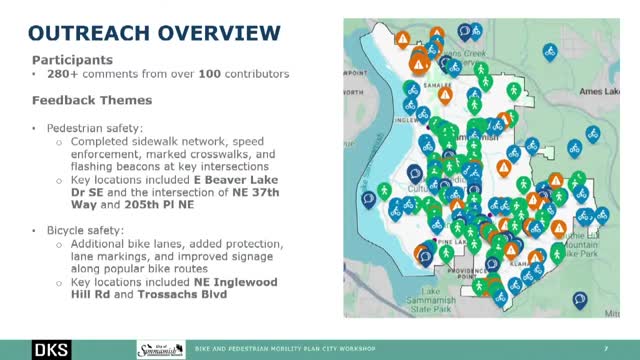This screenshot has width=640, height=360.
Task: Select the blue comment pin at the map's top edge
Action: coord(464,31)
